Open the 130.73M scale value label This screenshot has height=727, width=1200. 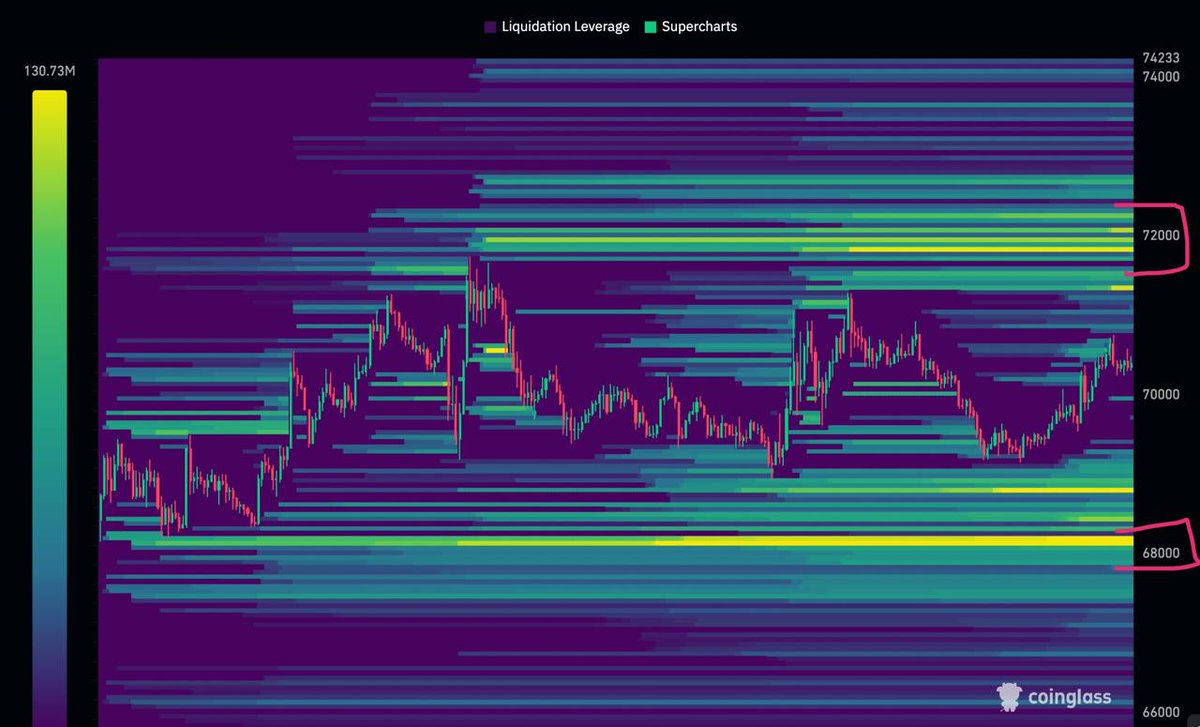pos(49,71)
